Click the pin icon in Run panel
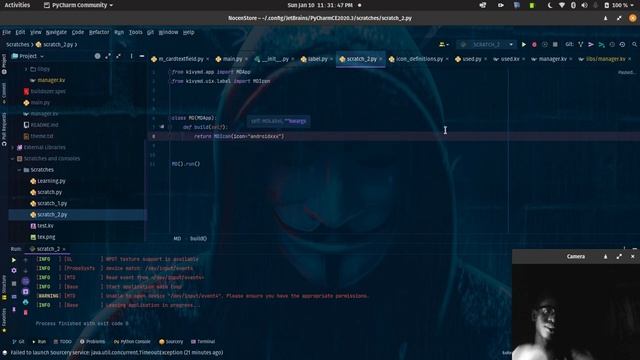Image resolution: width=640 pixels, height=360 pixels. 14,310
